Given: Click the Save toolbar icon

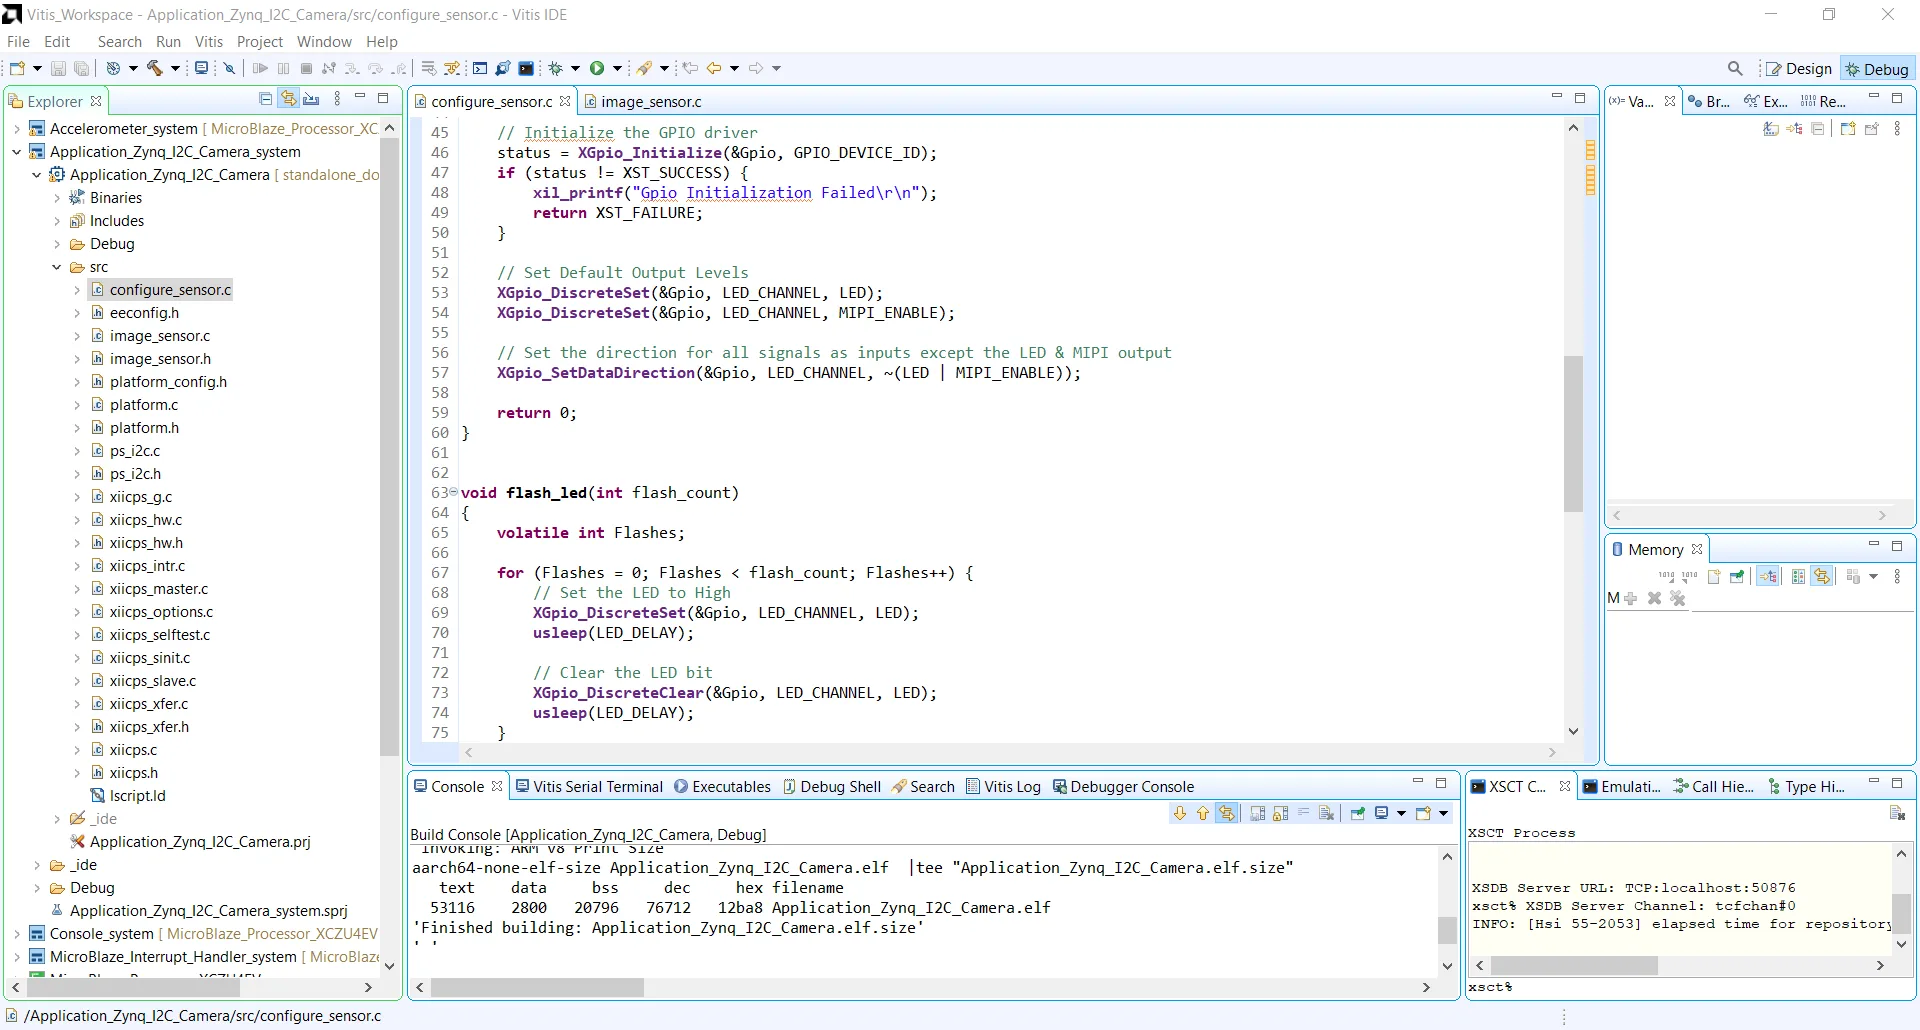Looking at the screenshot, I should click(x=58, y=68).
